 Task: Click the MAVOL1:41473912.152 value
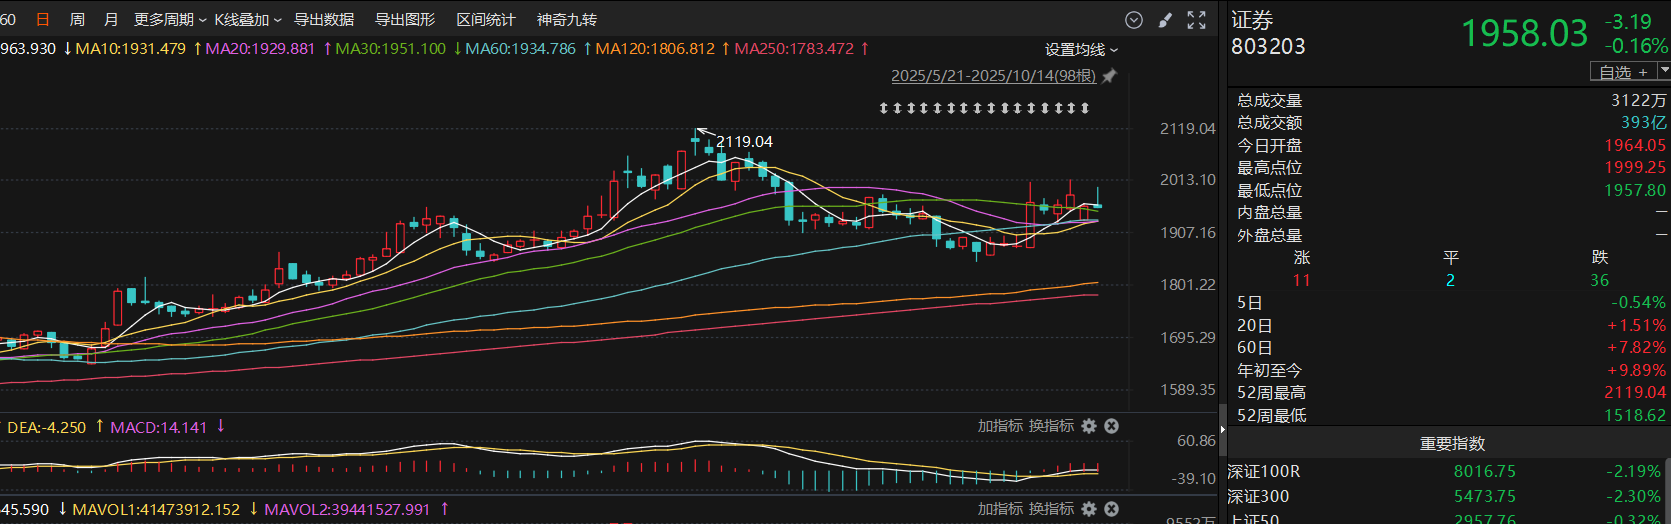tap(157, 509)
